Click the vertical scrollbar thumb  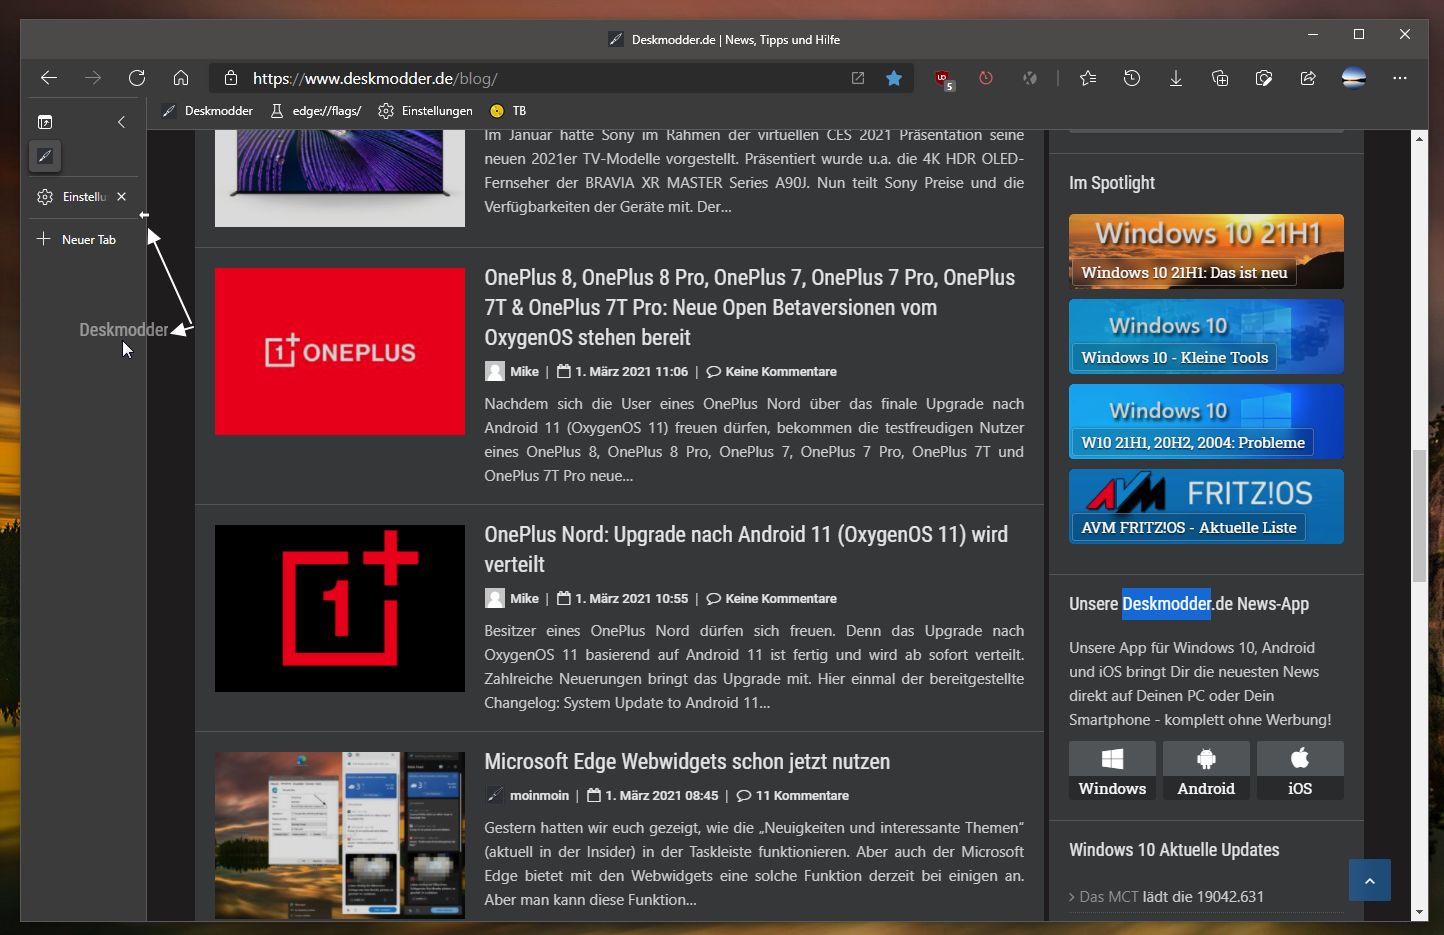(1420, 516)
